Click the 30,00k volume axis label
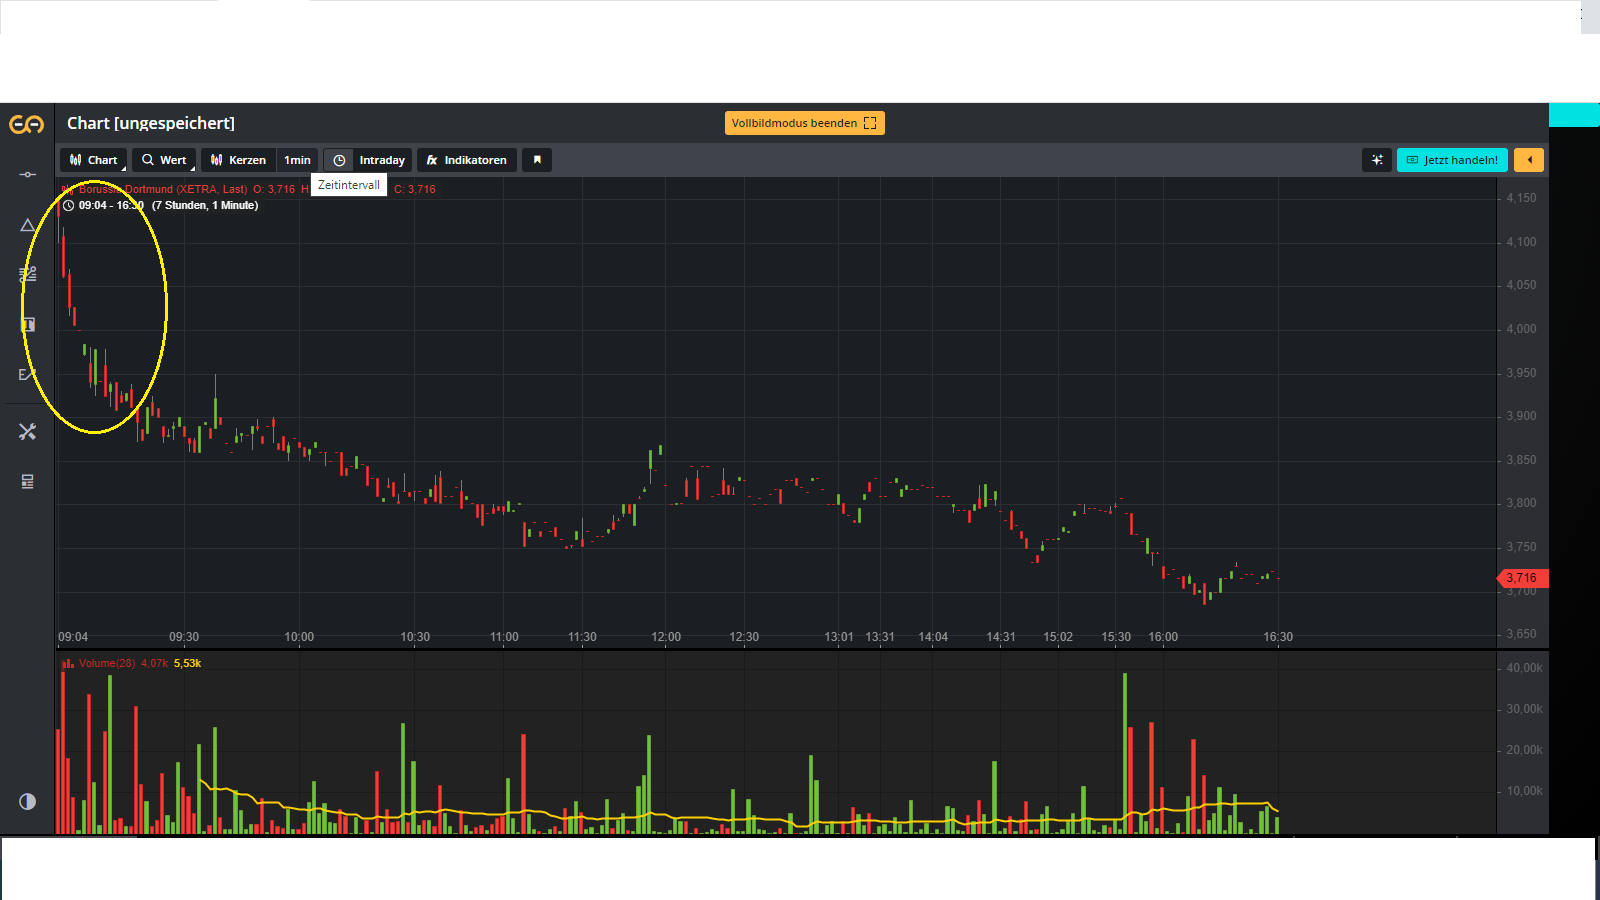1600x900 pixels. 1524,709
